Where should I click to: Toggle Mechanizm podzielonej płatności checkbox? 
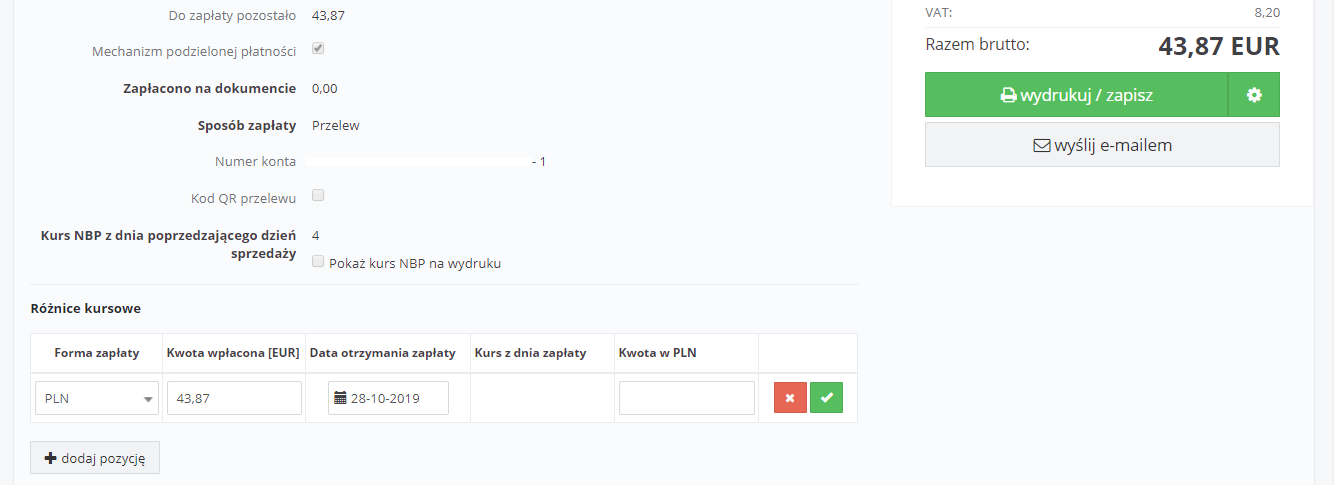318,48
